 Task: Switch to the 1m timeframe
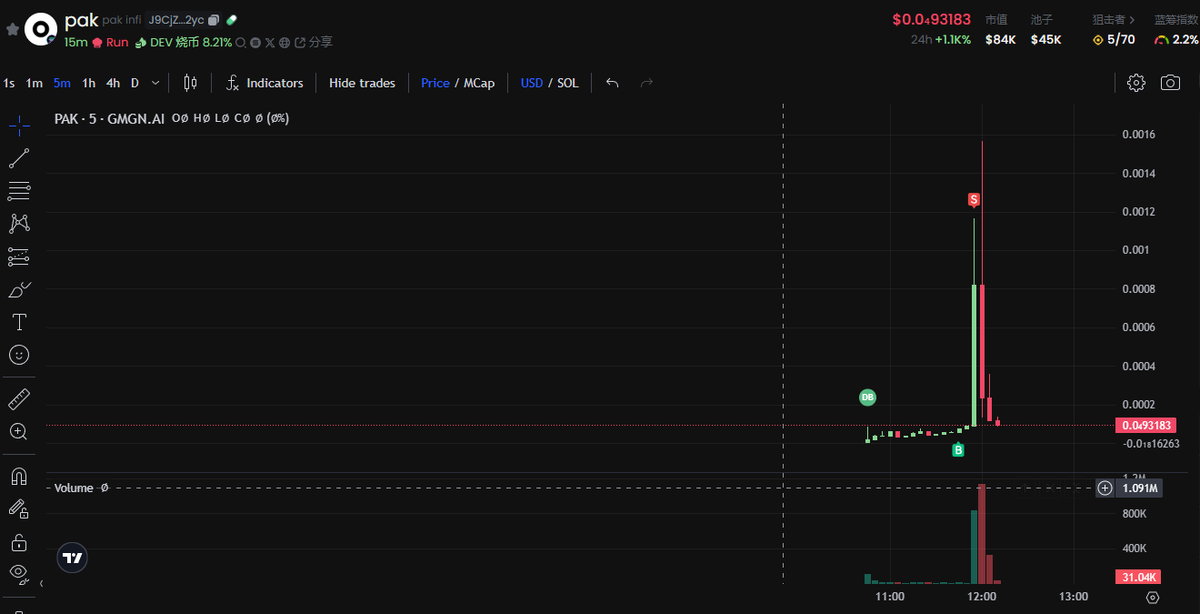[34, 83]
